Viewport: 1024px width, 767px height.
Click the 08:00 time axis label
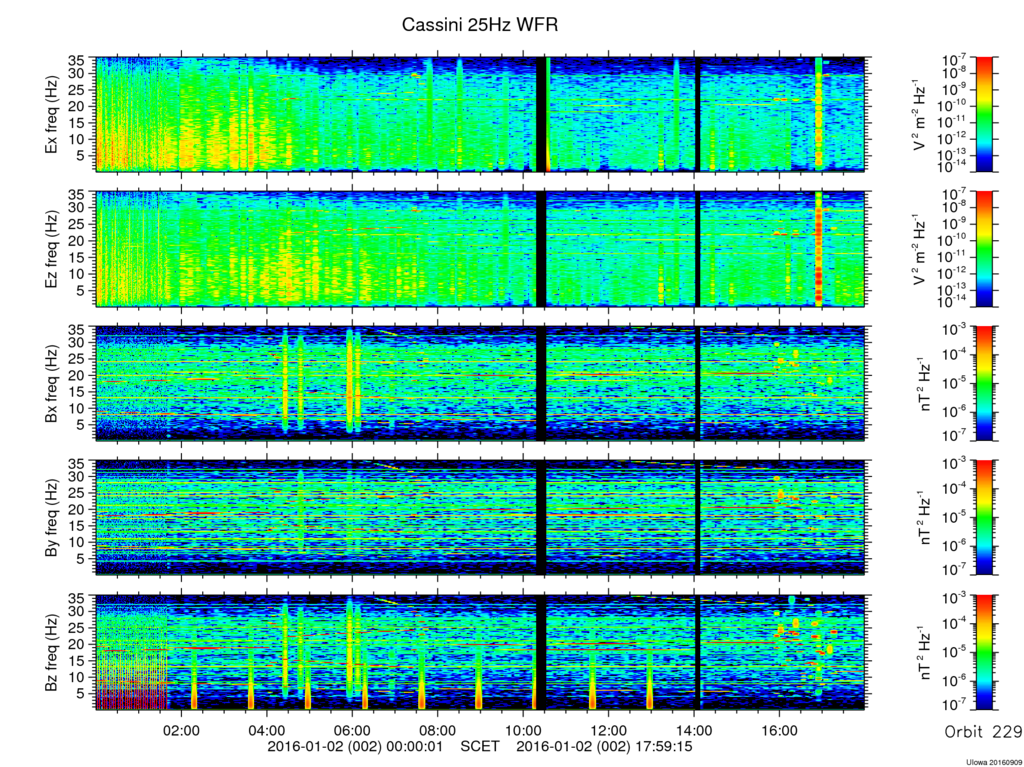click(x=438, y=730)
